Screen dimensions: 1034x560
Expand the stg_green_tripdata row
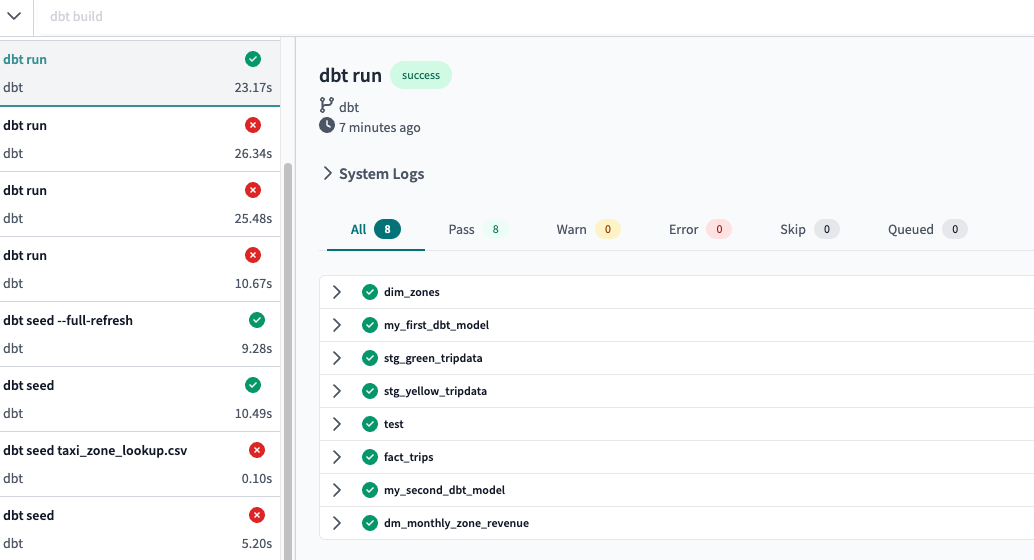click(336, 358)
